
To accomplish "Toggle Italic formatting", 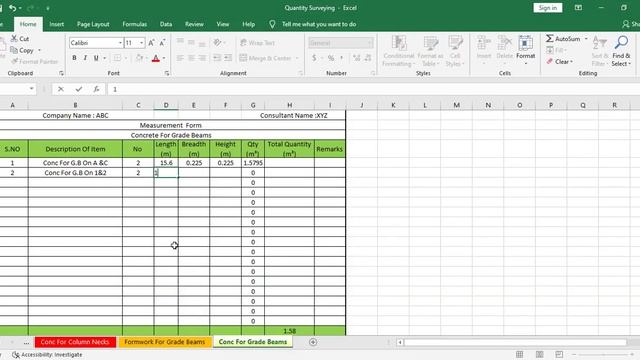I will [x=85, y=58].
